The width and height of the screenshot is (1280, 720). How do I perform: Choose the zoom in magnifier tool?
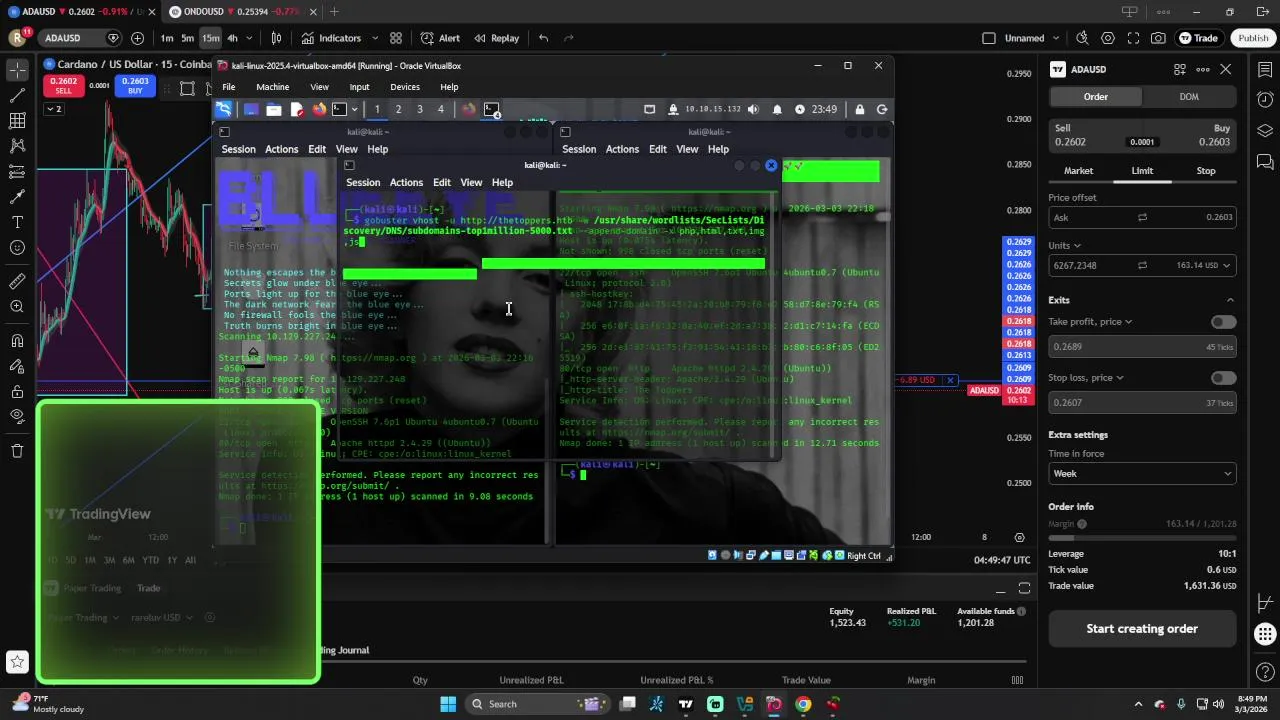(17, 307)
